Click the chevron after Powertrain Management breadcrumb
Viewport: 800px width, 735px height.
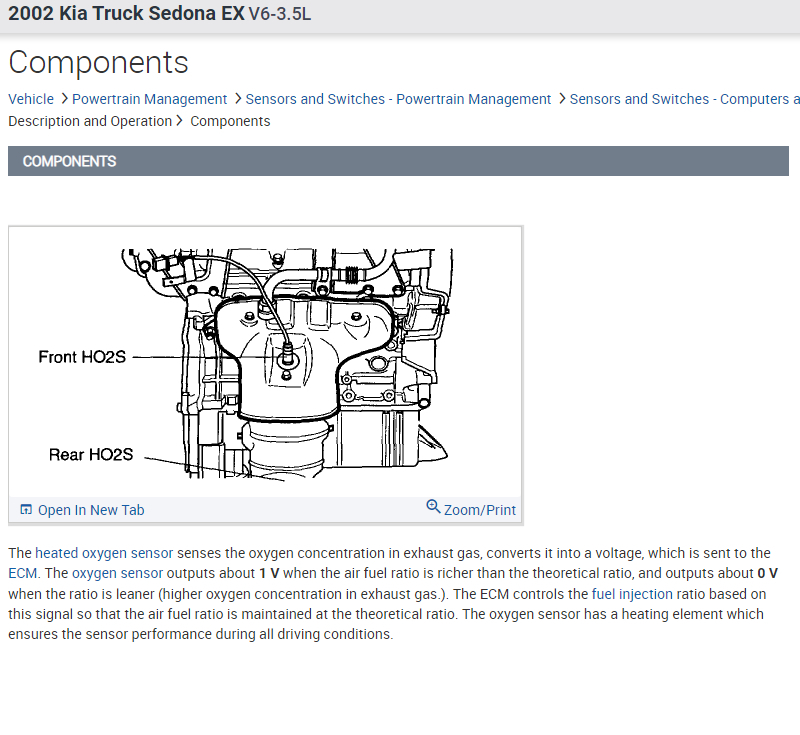pyautogui.click(x=238, y=98)
